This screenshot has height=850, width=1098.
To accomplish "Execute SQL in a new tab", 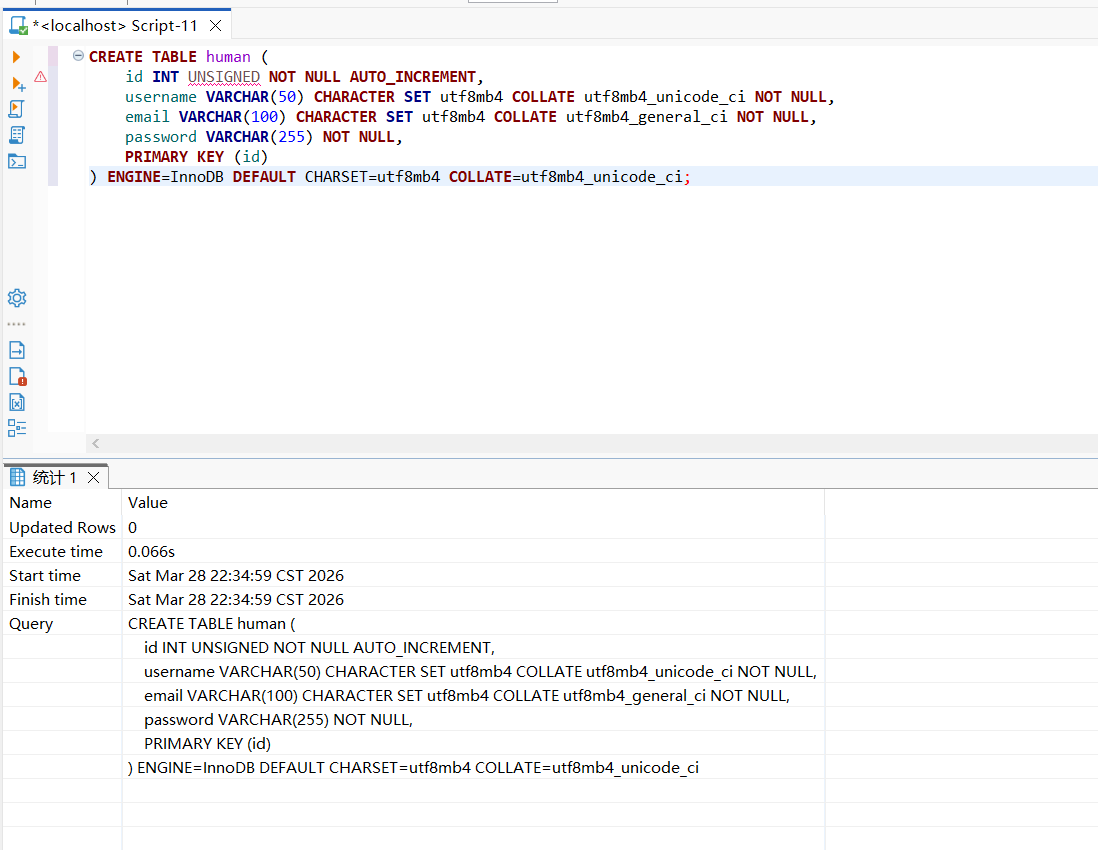I will click(17, 83).
